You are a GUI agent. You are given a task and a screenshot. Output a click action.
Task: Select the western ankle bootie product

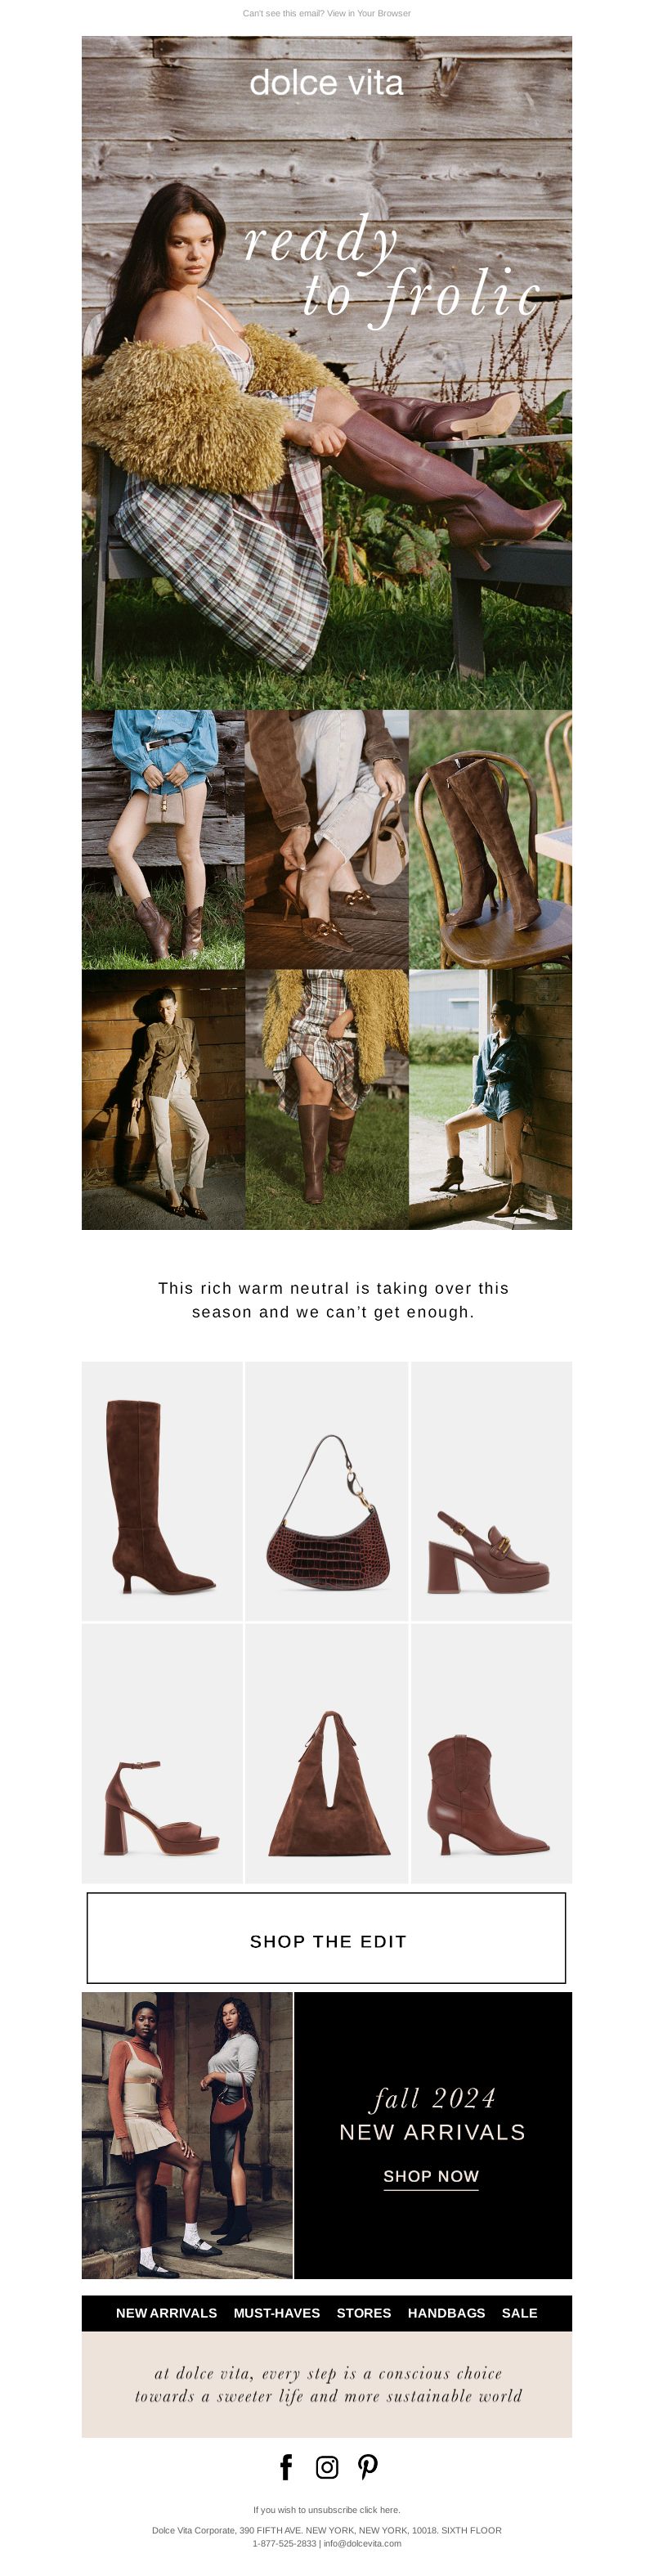click(x=491, y=1753)
